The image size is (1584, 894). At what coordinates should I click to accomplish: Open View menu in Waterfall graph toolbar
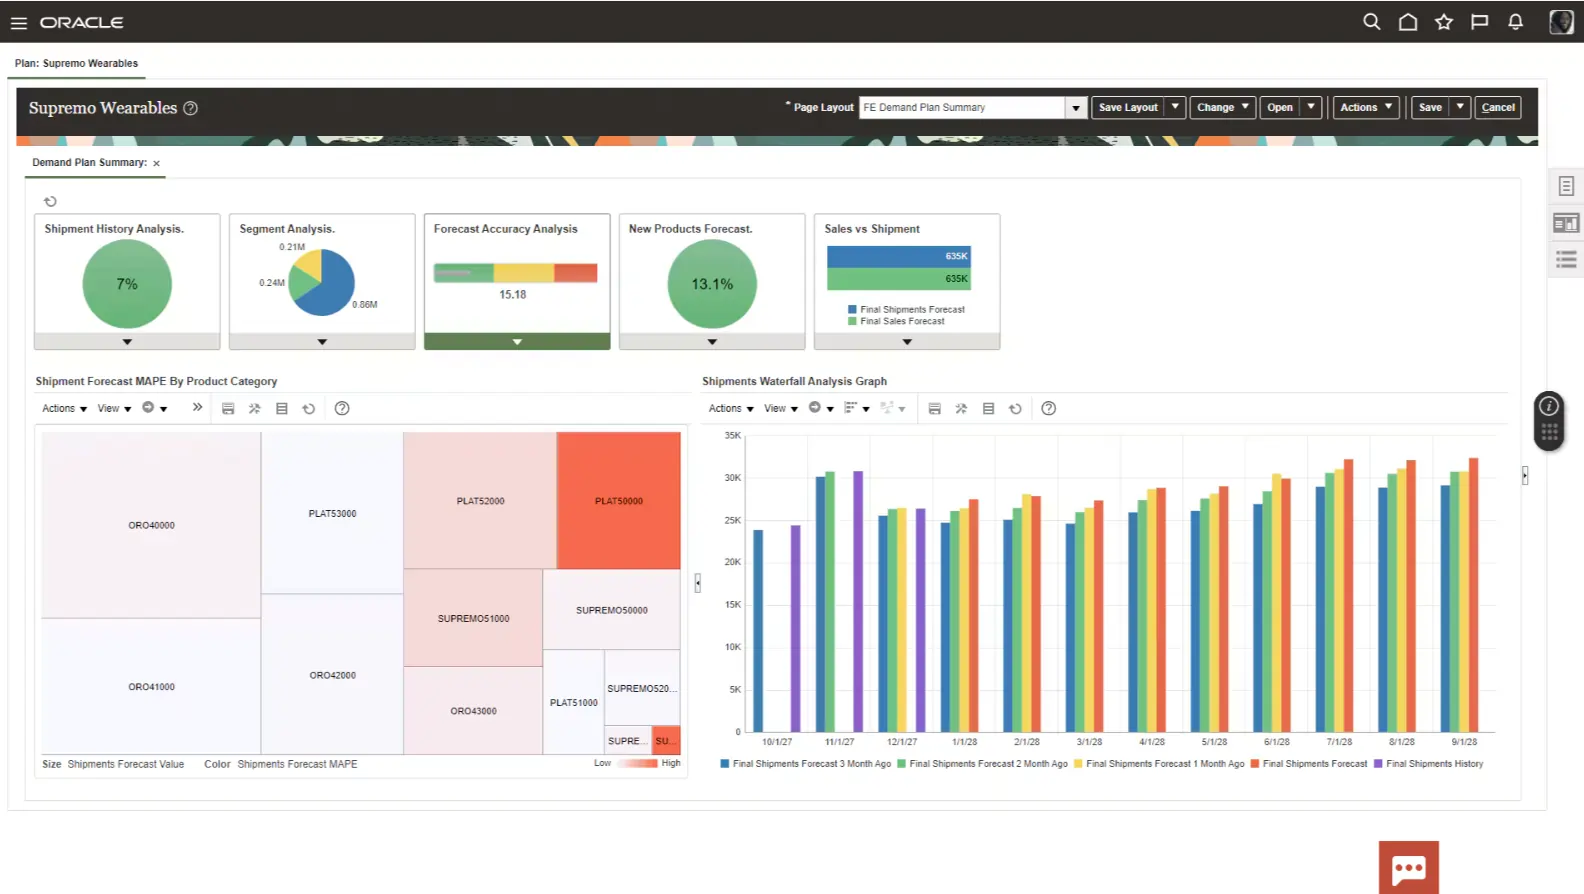(781, 408)
